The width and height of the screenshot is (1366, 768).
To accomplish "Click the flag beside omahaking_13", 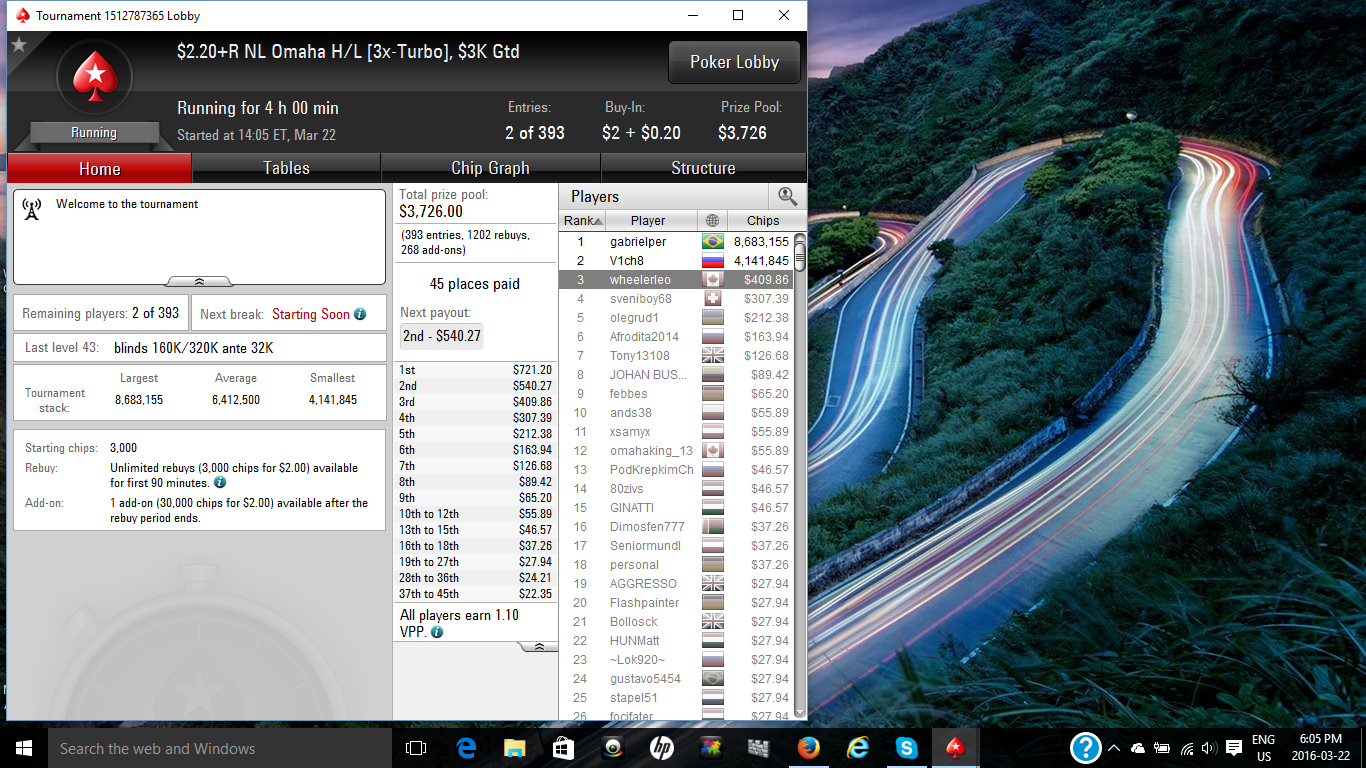I will click(x=713, y=451).
